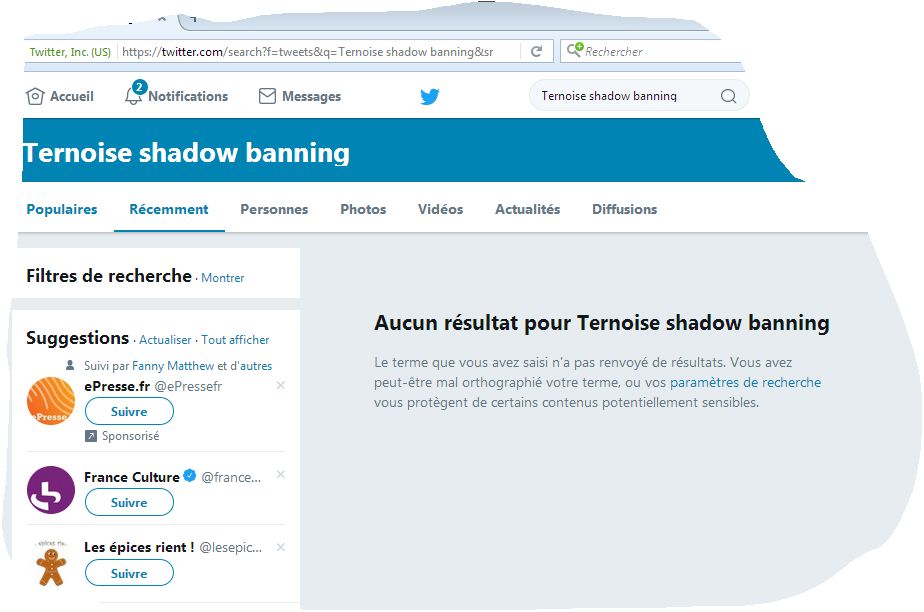Open France Culture purple avatar
The height and width of the screenshot is (612, 924).
[51, 490]
